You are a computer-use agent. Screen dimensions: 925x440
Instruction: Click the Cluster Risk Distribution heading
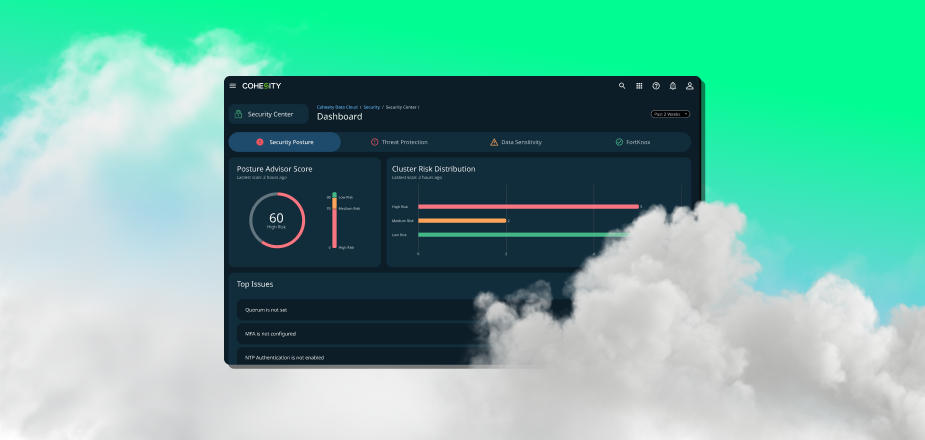pos(434,169)
